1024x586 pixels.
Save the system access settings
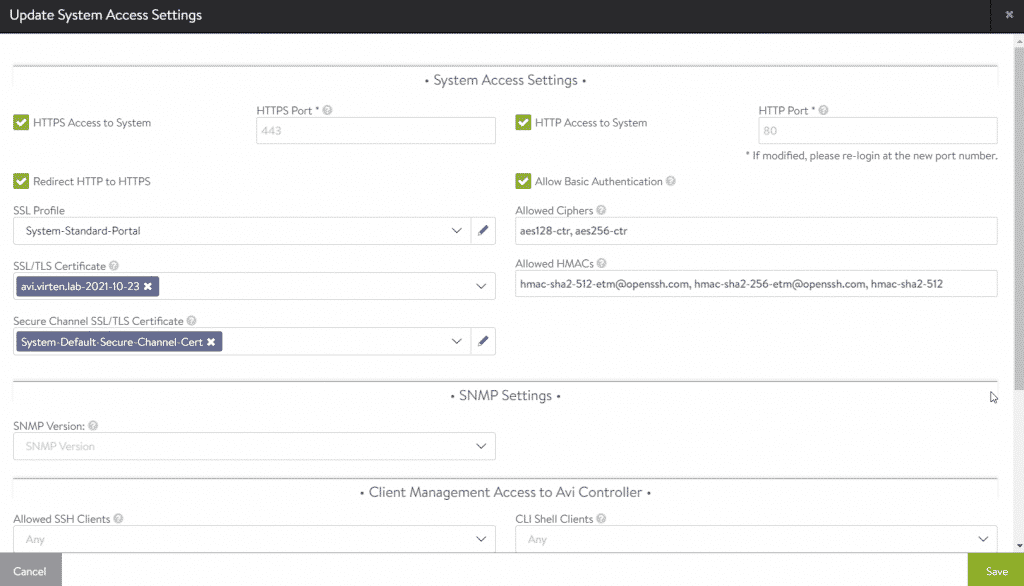[996, 570]
